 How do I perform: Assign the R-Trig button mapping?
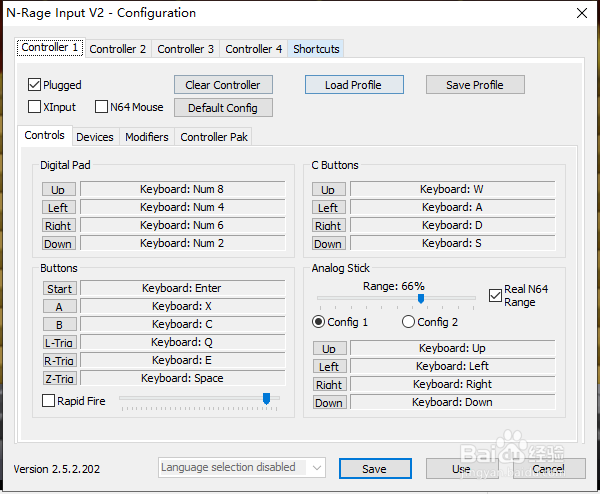[60, 360]
